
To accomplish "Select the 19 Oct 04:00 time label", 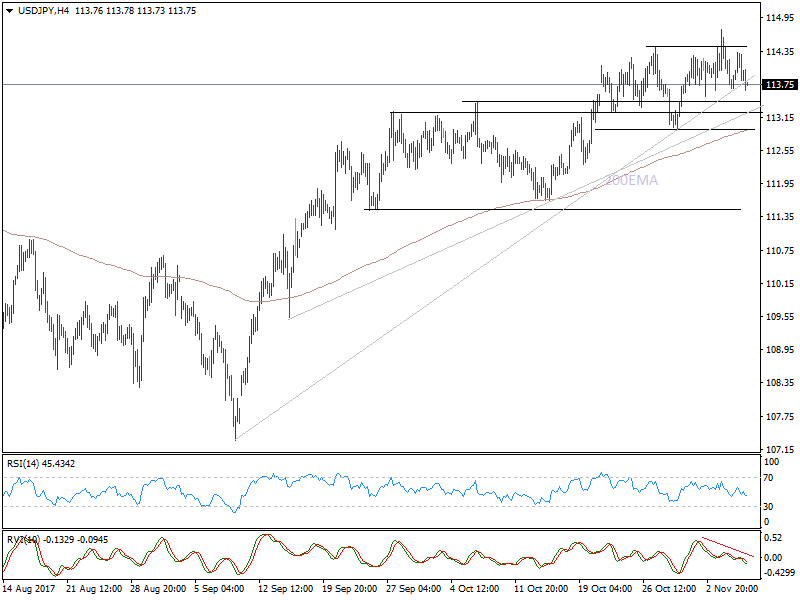I will pyautogui.click(x=605, y=589).
